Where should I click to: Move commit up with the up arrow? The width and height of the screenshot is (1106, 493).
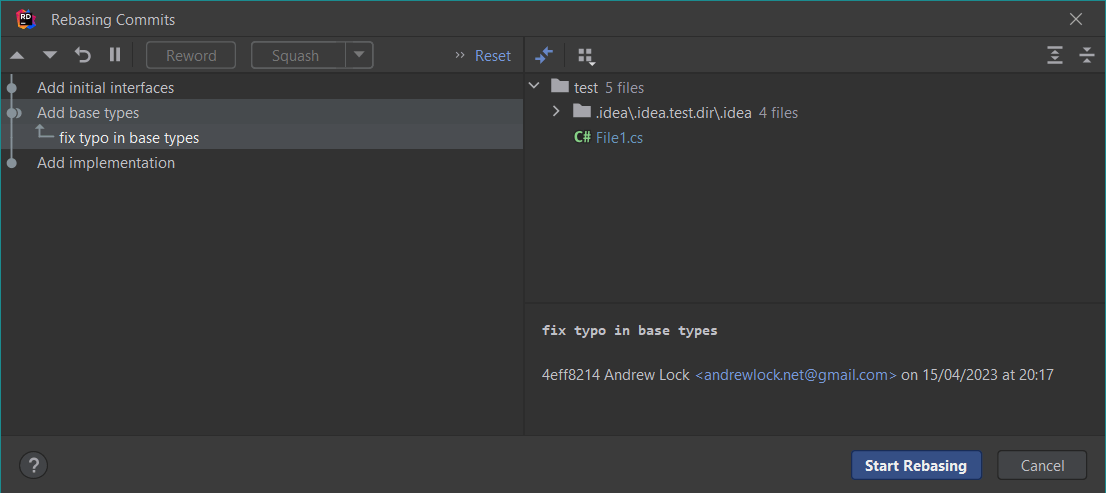pyautogui.click(x=17, y=55)
